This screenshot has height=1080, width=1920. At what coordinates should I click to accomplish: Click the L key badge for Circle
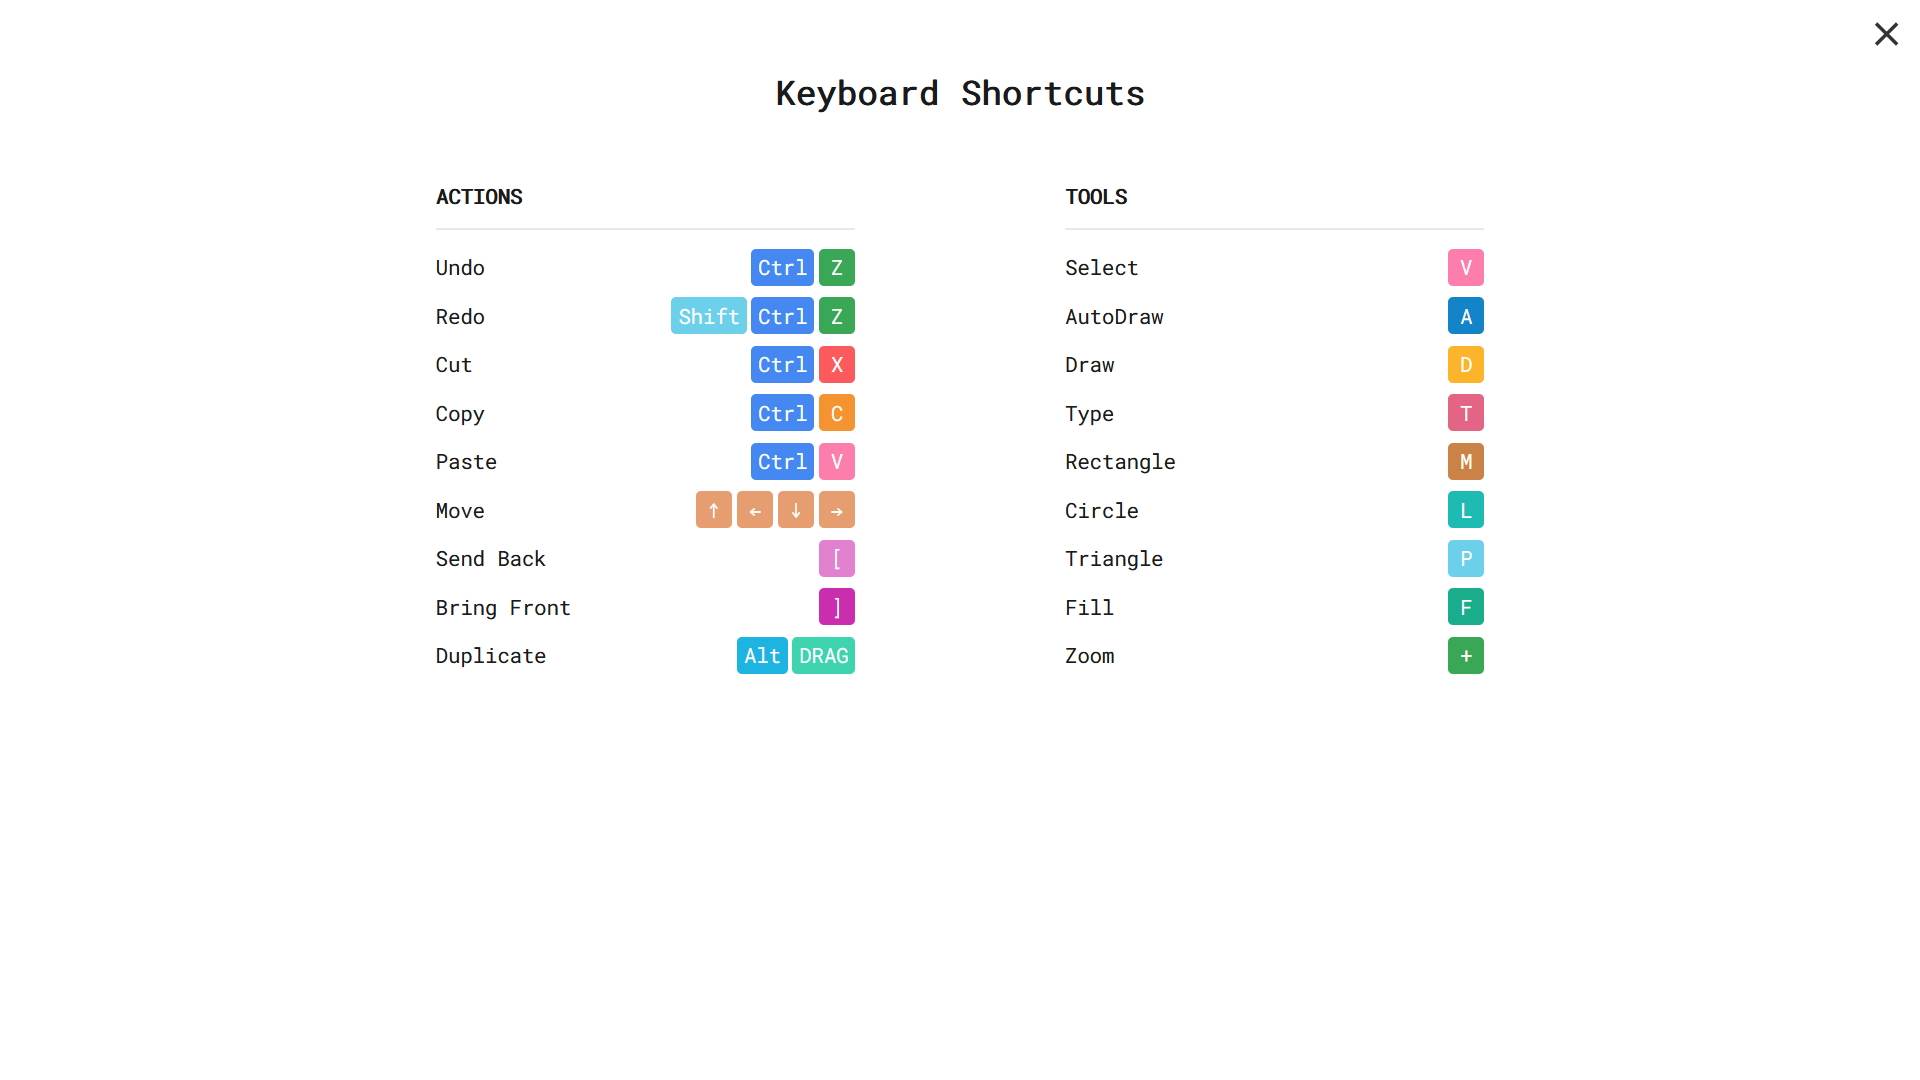[x=1466, y=511]
